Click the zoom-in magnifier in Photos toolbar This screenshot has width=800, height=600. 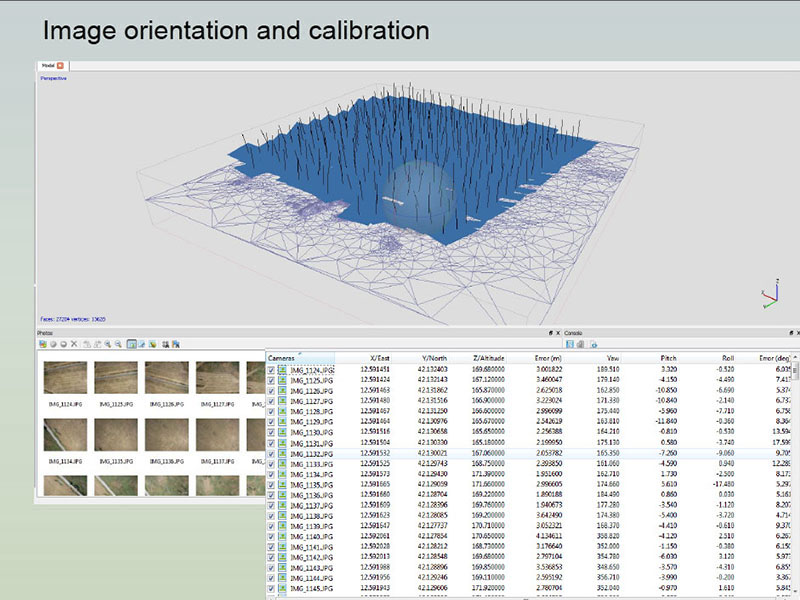click(107, 344)
